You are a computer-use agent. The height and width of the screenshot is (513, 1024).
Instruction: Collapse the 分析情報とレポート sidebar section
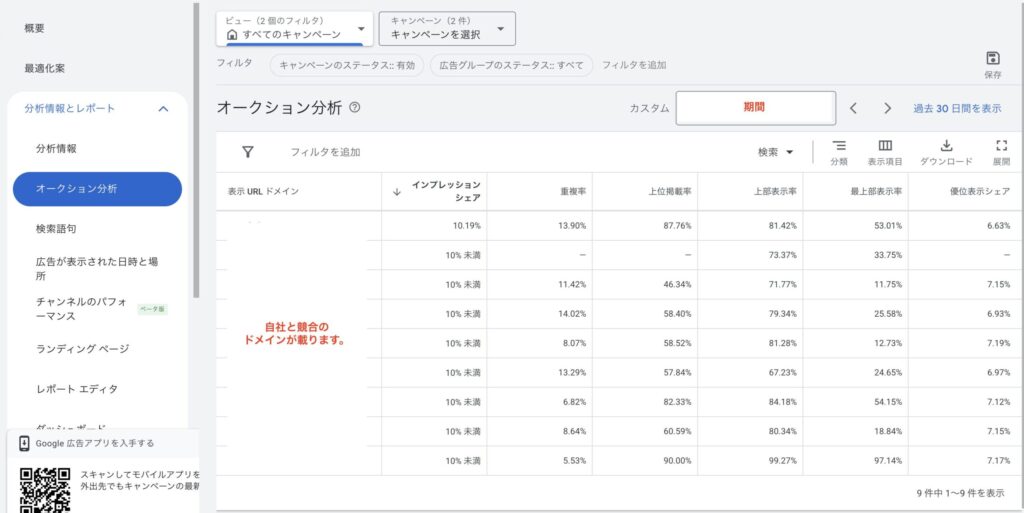tap(163, 109)
